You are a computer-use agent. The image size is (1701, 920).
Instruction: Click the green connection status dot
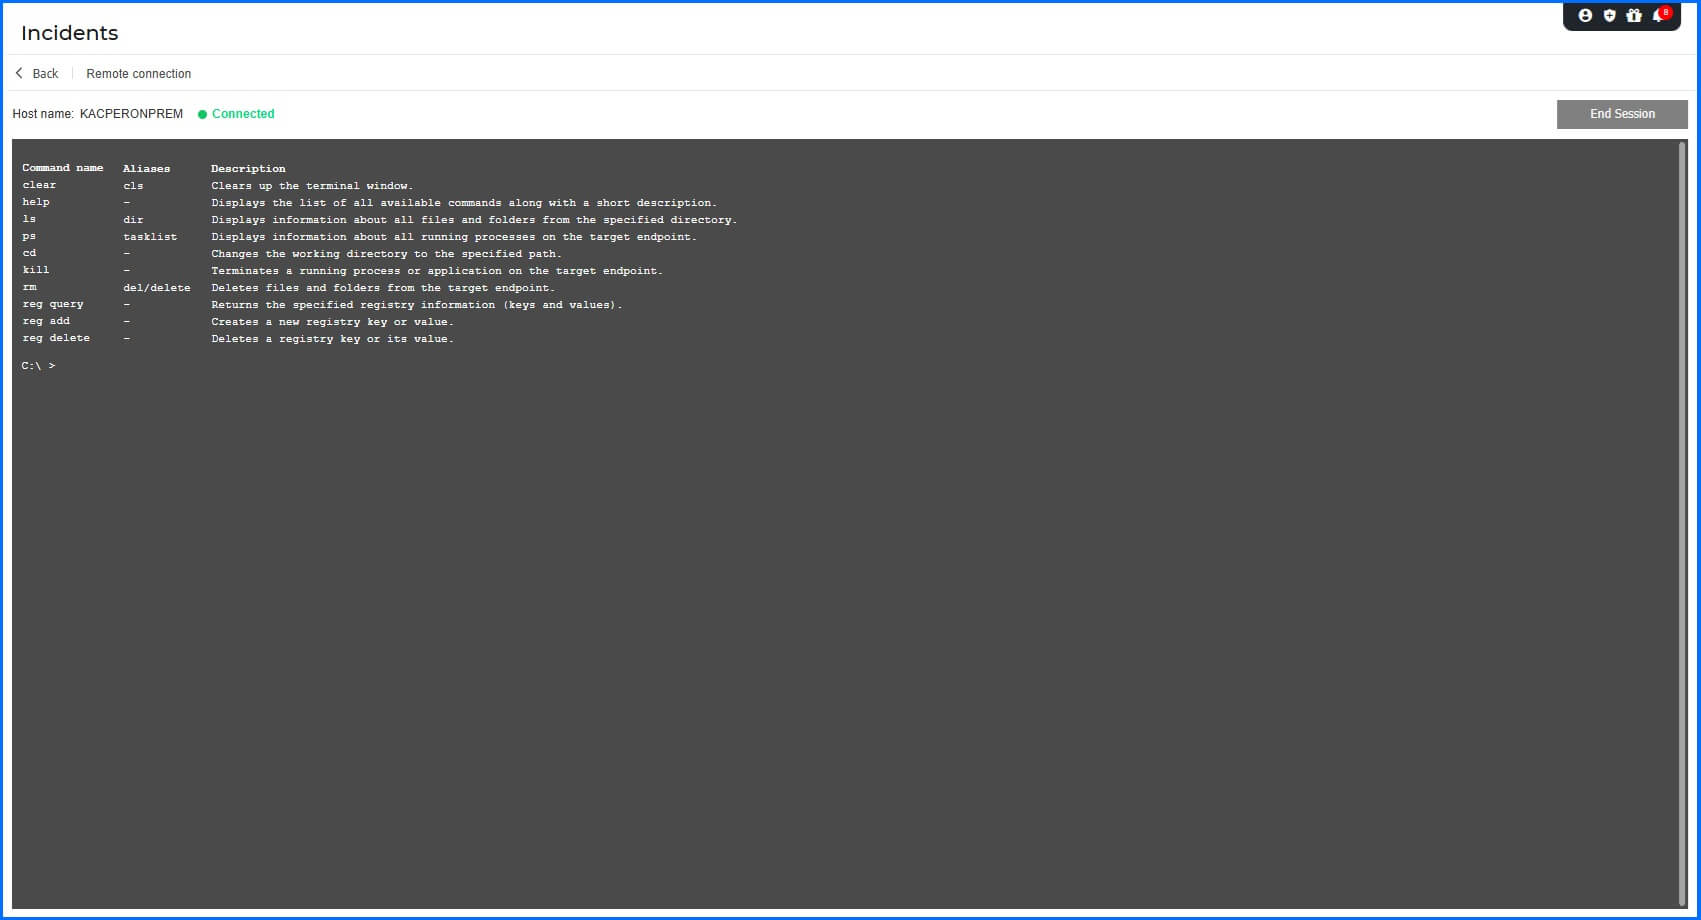(x=202, y=114)
